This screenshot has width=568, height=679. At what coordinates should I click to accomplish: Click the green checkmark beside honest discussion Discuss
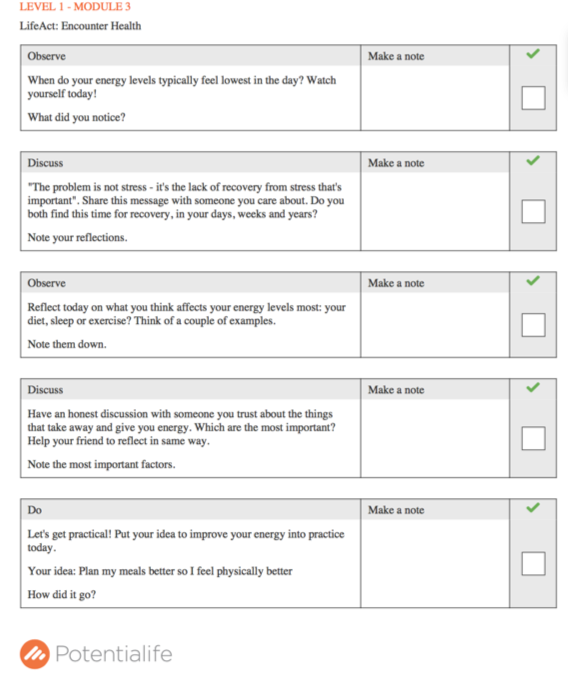tap(533, 387)
